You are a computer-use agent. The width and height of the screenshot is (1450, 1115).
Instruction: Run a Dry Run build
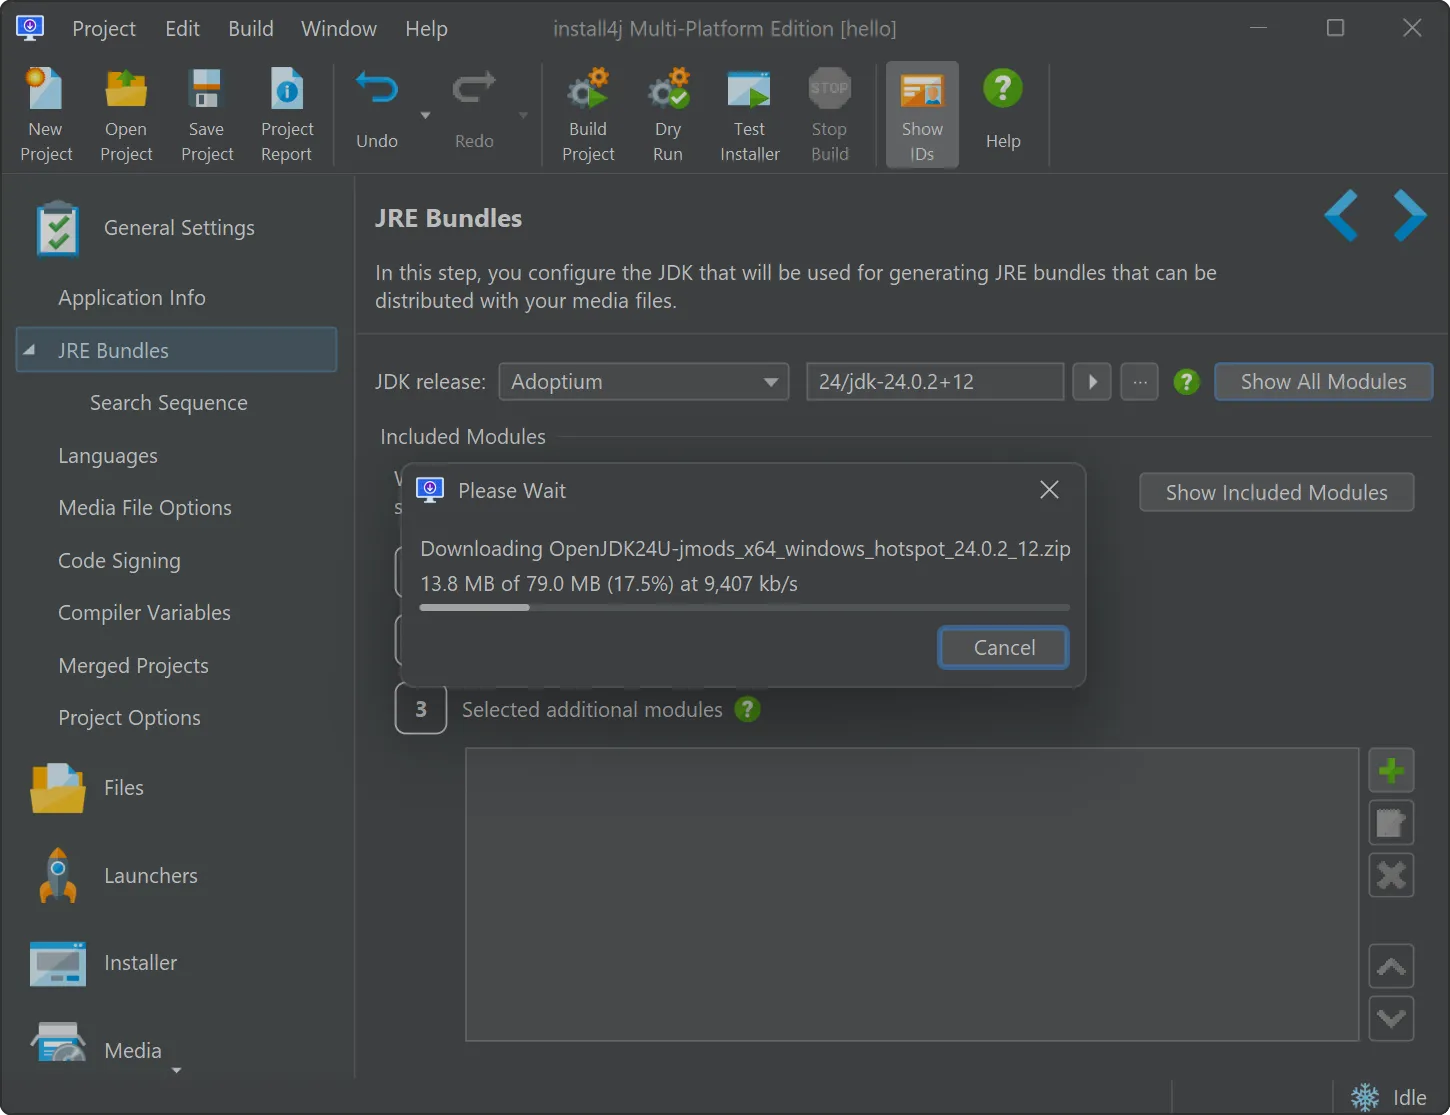(x=668, y=114)
